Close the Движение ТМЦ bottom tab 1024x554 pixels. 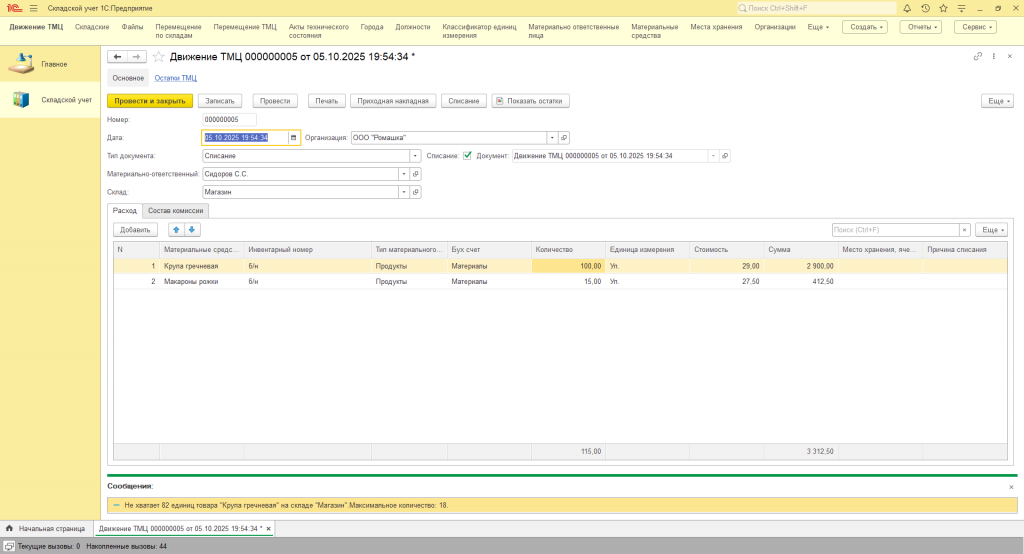click(268, 529)
